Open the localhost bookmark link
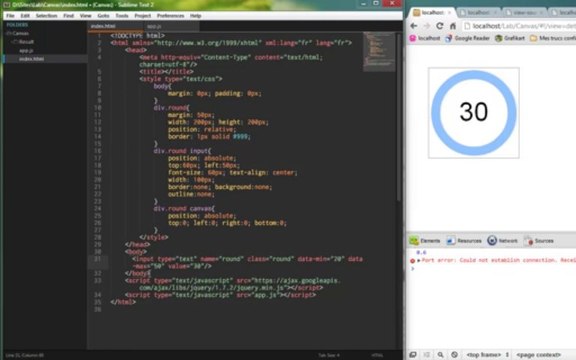The height and width of the screenshot is (360, 576). click(x=429, y=38)
